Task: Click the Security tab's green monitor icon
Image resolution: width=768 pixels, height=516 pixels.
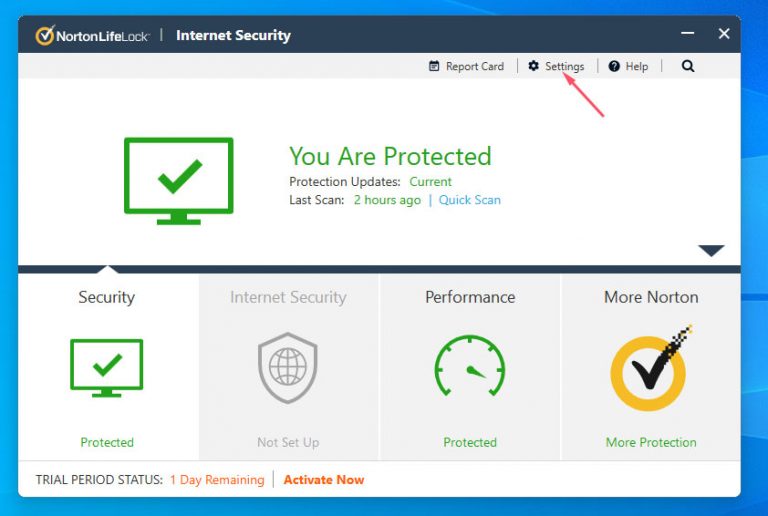Action: pyautogui.click(x=106, y=367)
